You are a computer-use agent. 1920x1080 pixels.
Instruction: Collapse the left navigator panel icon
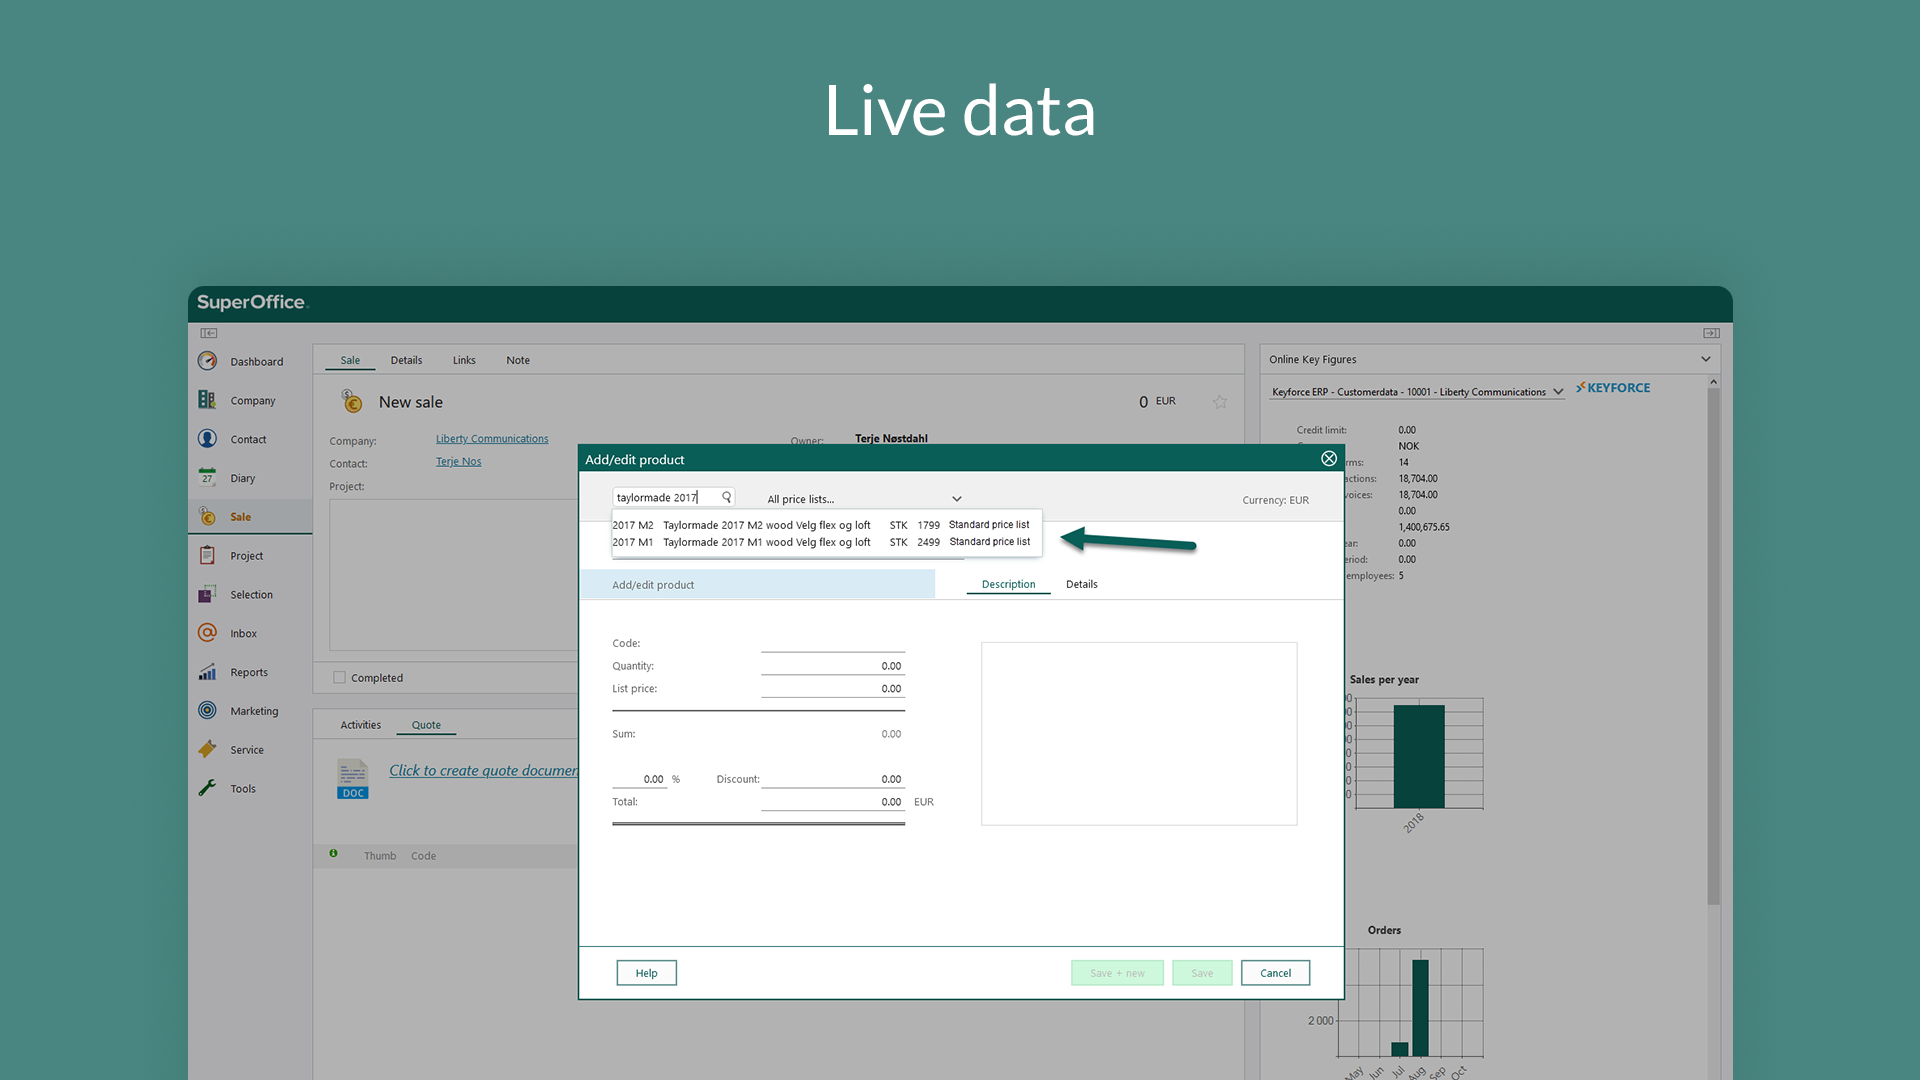(x=208, y=333)
